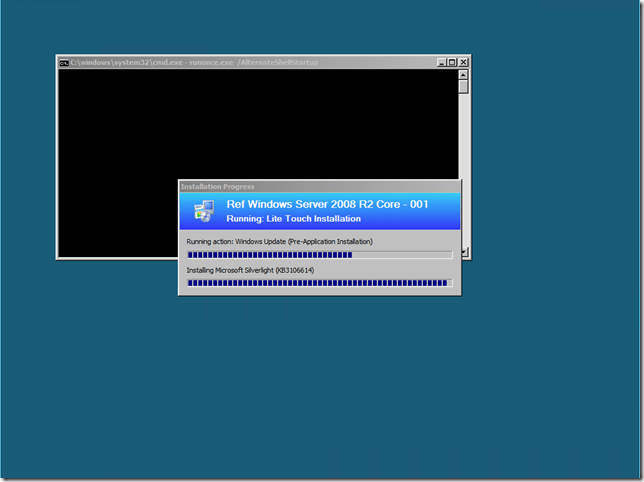
Task: Click the cmd.exe icon in the title bar
Action: [x=64, y=62]
